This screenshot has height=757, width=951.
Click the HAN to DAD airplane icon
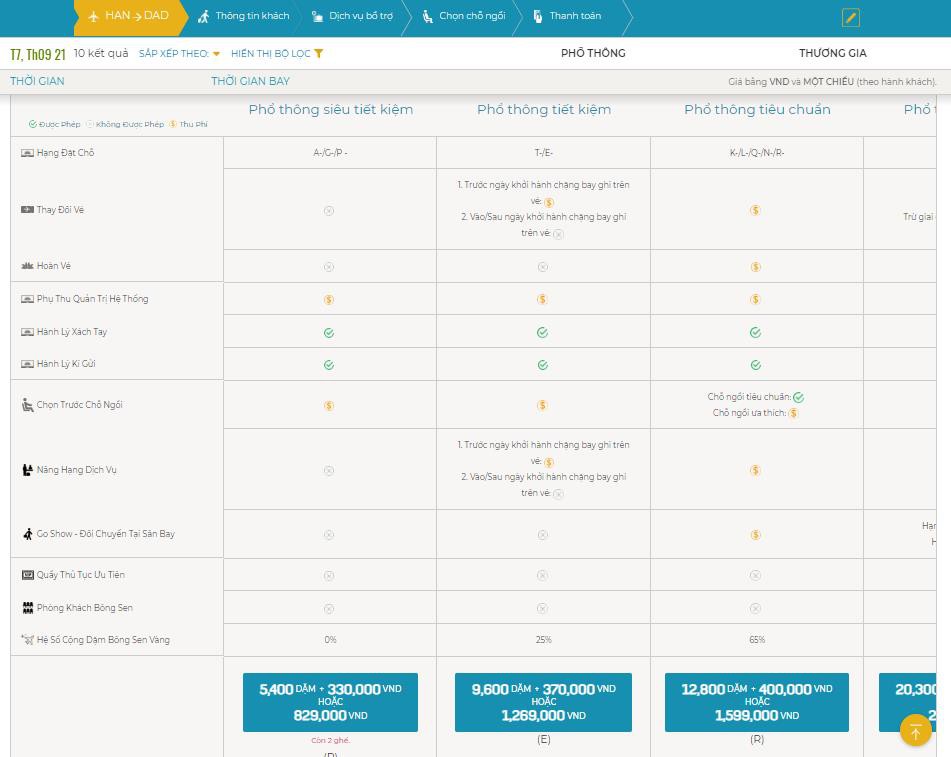(x=93, y=16)
